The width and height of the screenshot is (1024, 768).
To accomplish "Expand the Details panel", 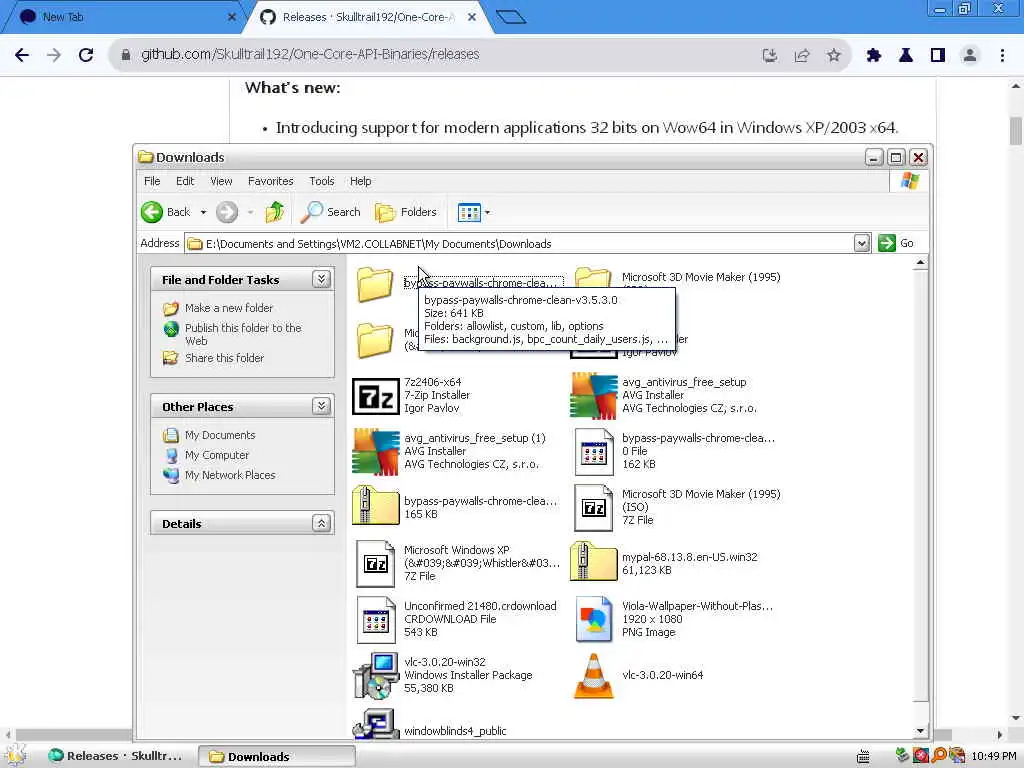I will (x=321, y=523).
